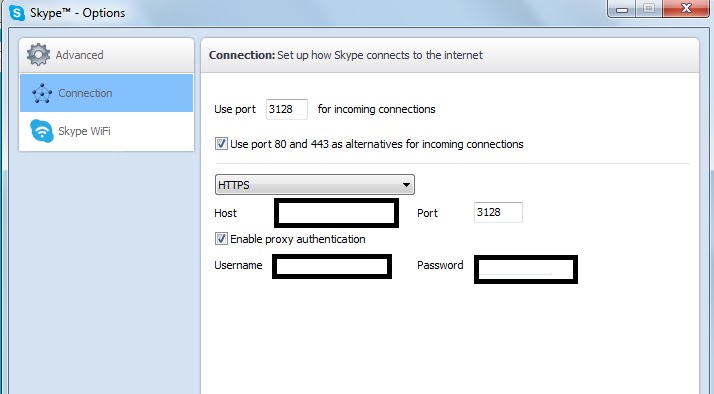Image resolution: width=714 pixels, height=394 pixels.
Task: Click the Connection heading text
Action: [242, 55]
